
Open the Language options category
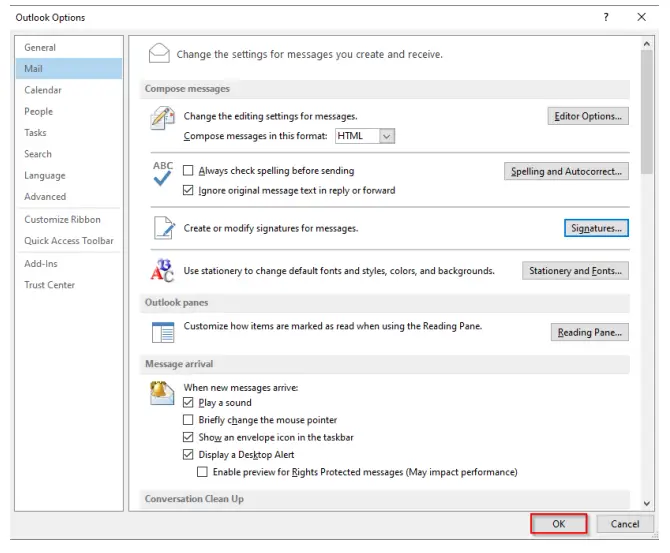[x=69, y=175]
